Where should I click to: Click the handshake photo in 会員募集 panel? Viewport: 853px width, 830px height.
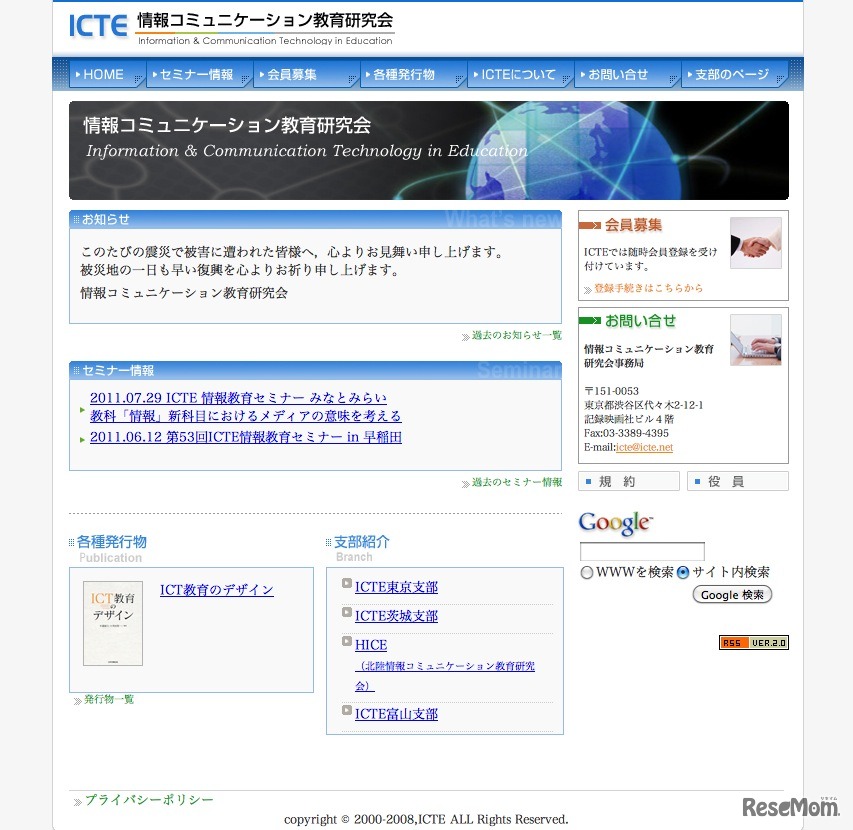click(755, 241)
